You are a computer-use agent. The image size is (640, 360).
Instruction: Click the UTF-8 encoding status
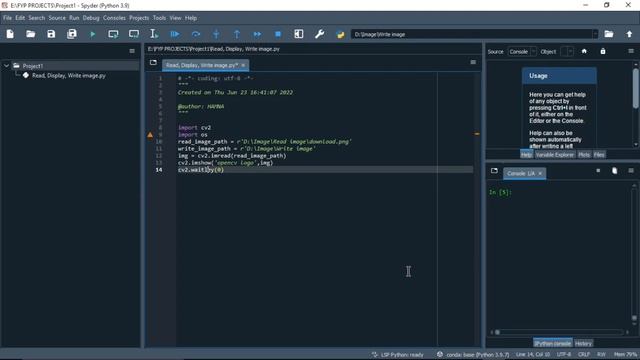point(564,354)
